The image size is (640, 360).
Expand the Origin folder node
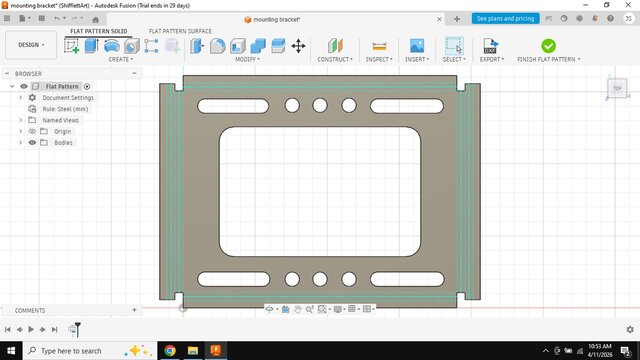pos(20,131)
